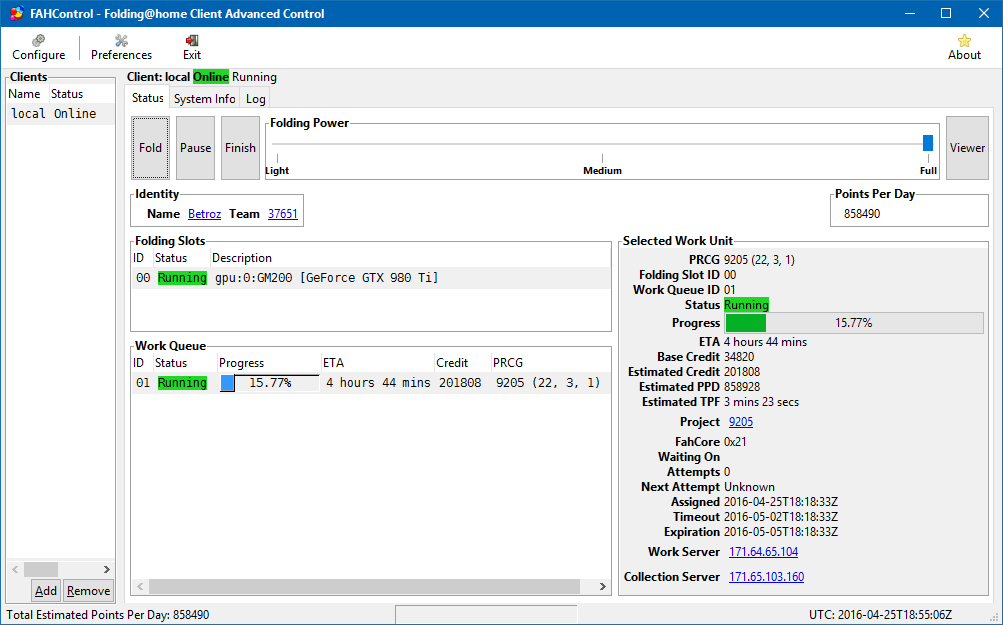Click the Fold button
The image size is (1003, 625).
click(x=150, y=148)
